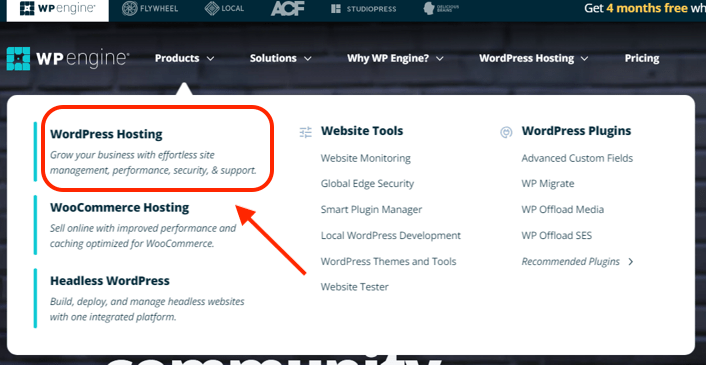Open Global Edge Security
This screenshot has height=365, width=706.
(x=367, y=184)
